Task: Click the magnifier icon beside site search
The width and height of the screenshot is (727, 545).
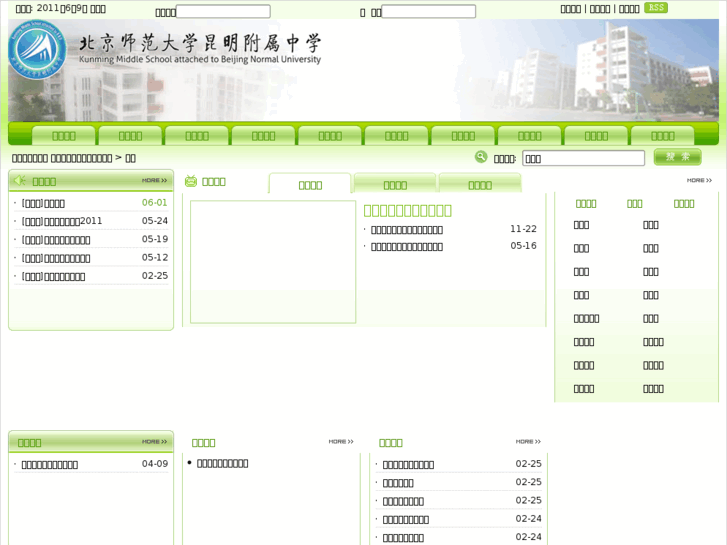Action: click(x=481, y=157)
